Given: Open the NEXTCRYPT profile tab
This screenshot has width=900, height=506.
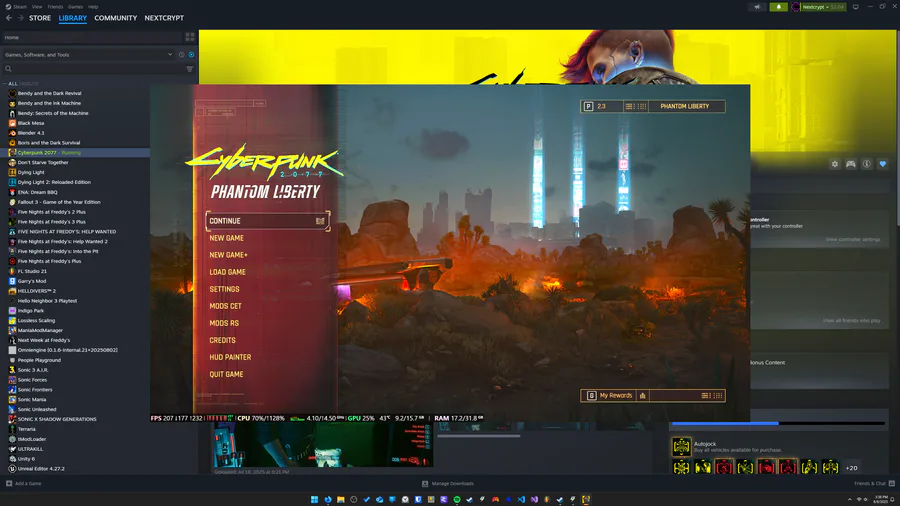Looking at the screenshot, I should point(164,18).
